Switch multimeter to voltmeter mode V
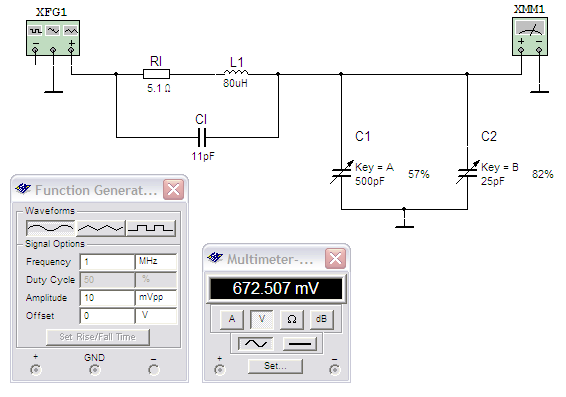Screen dimensions: 566x397 (262, 319)
